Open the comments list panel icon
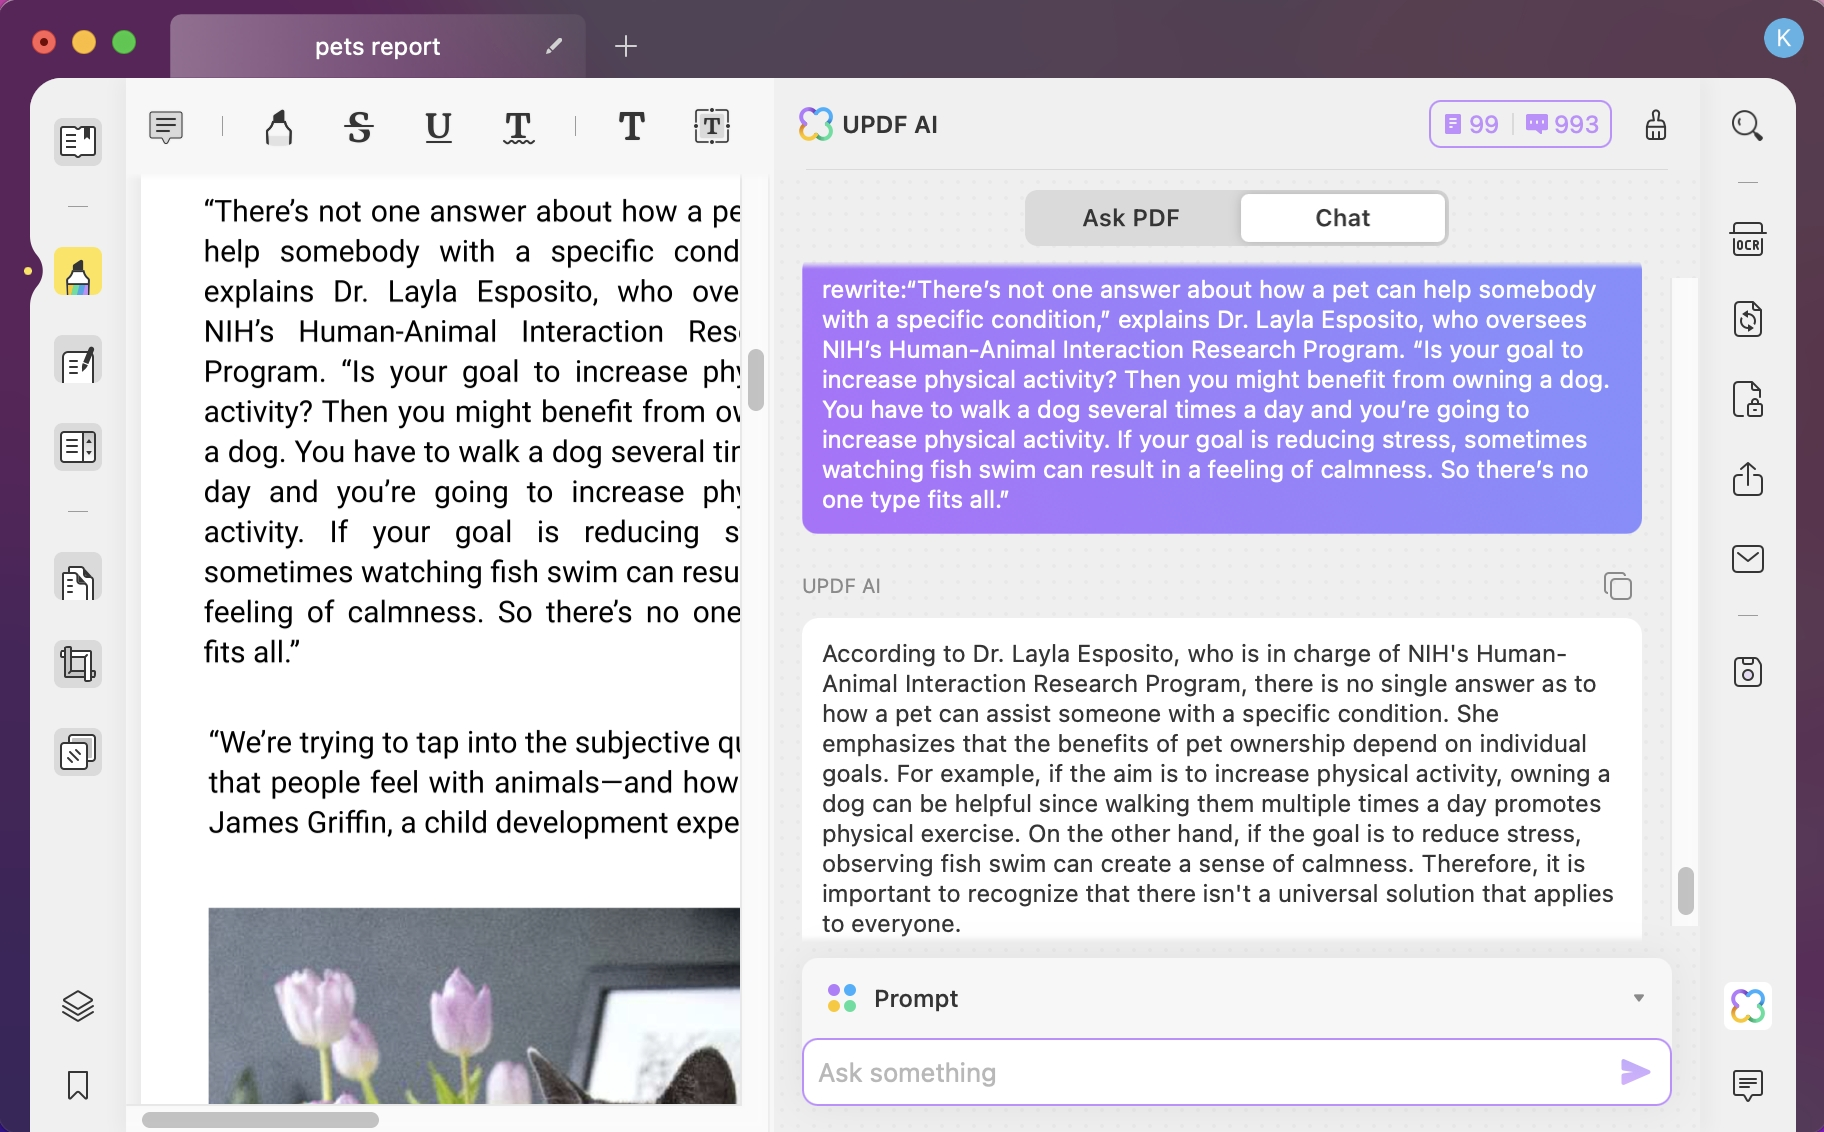This screenshot has height=1132, width=1824. coord(1748,1085)
